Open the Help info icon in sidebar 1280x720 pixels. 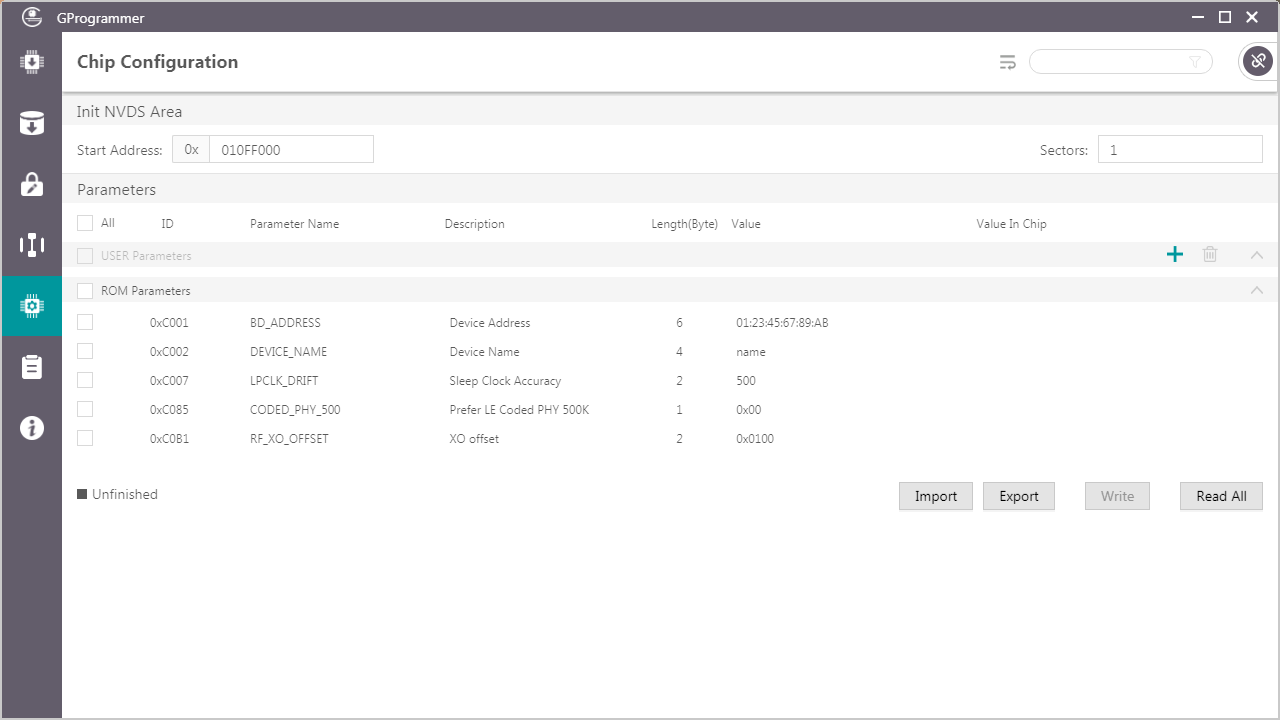[x=31, y=428]
